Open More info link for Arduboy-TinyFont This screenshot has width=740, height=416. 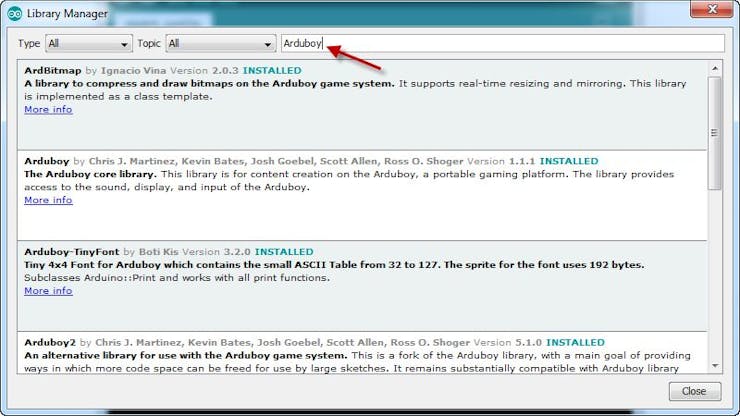(48, 291)
